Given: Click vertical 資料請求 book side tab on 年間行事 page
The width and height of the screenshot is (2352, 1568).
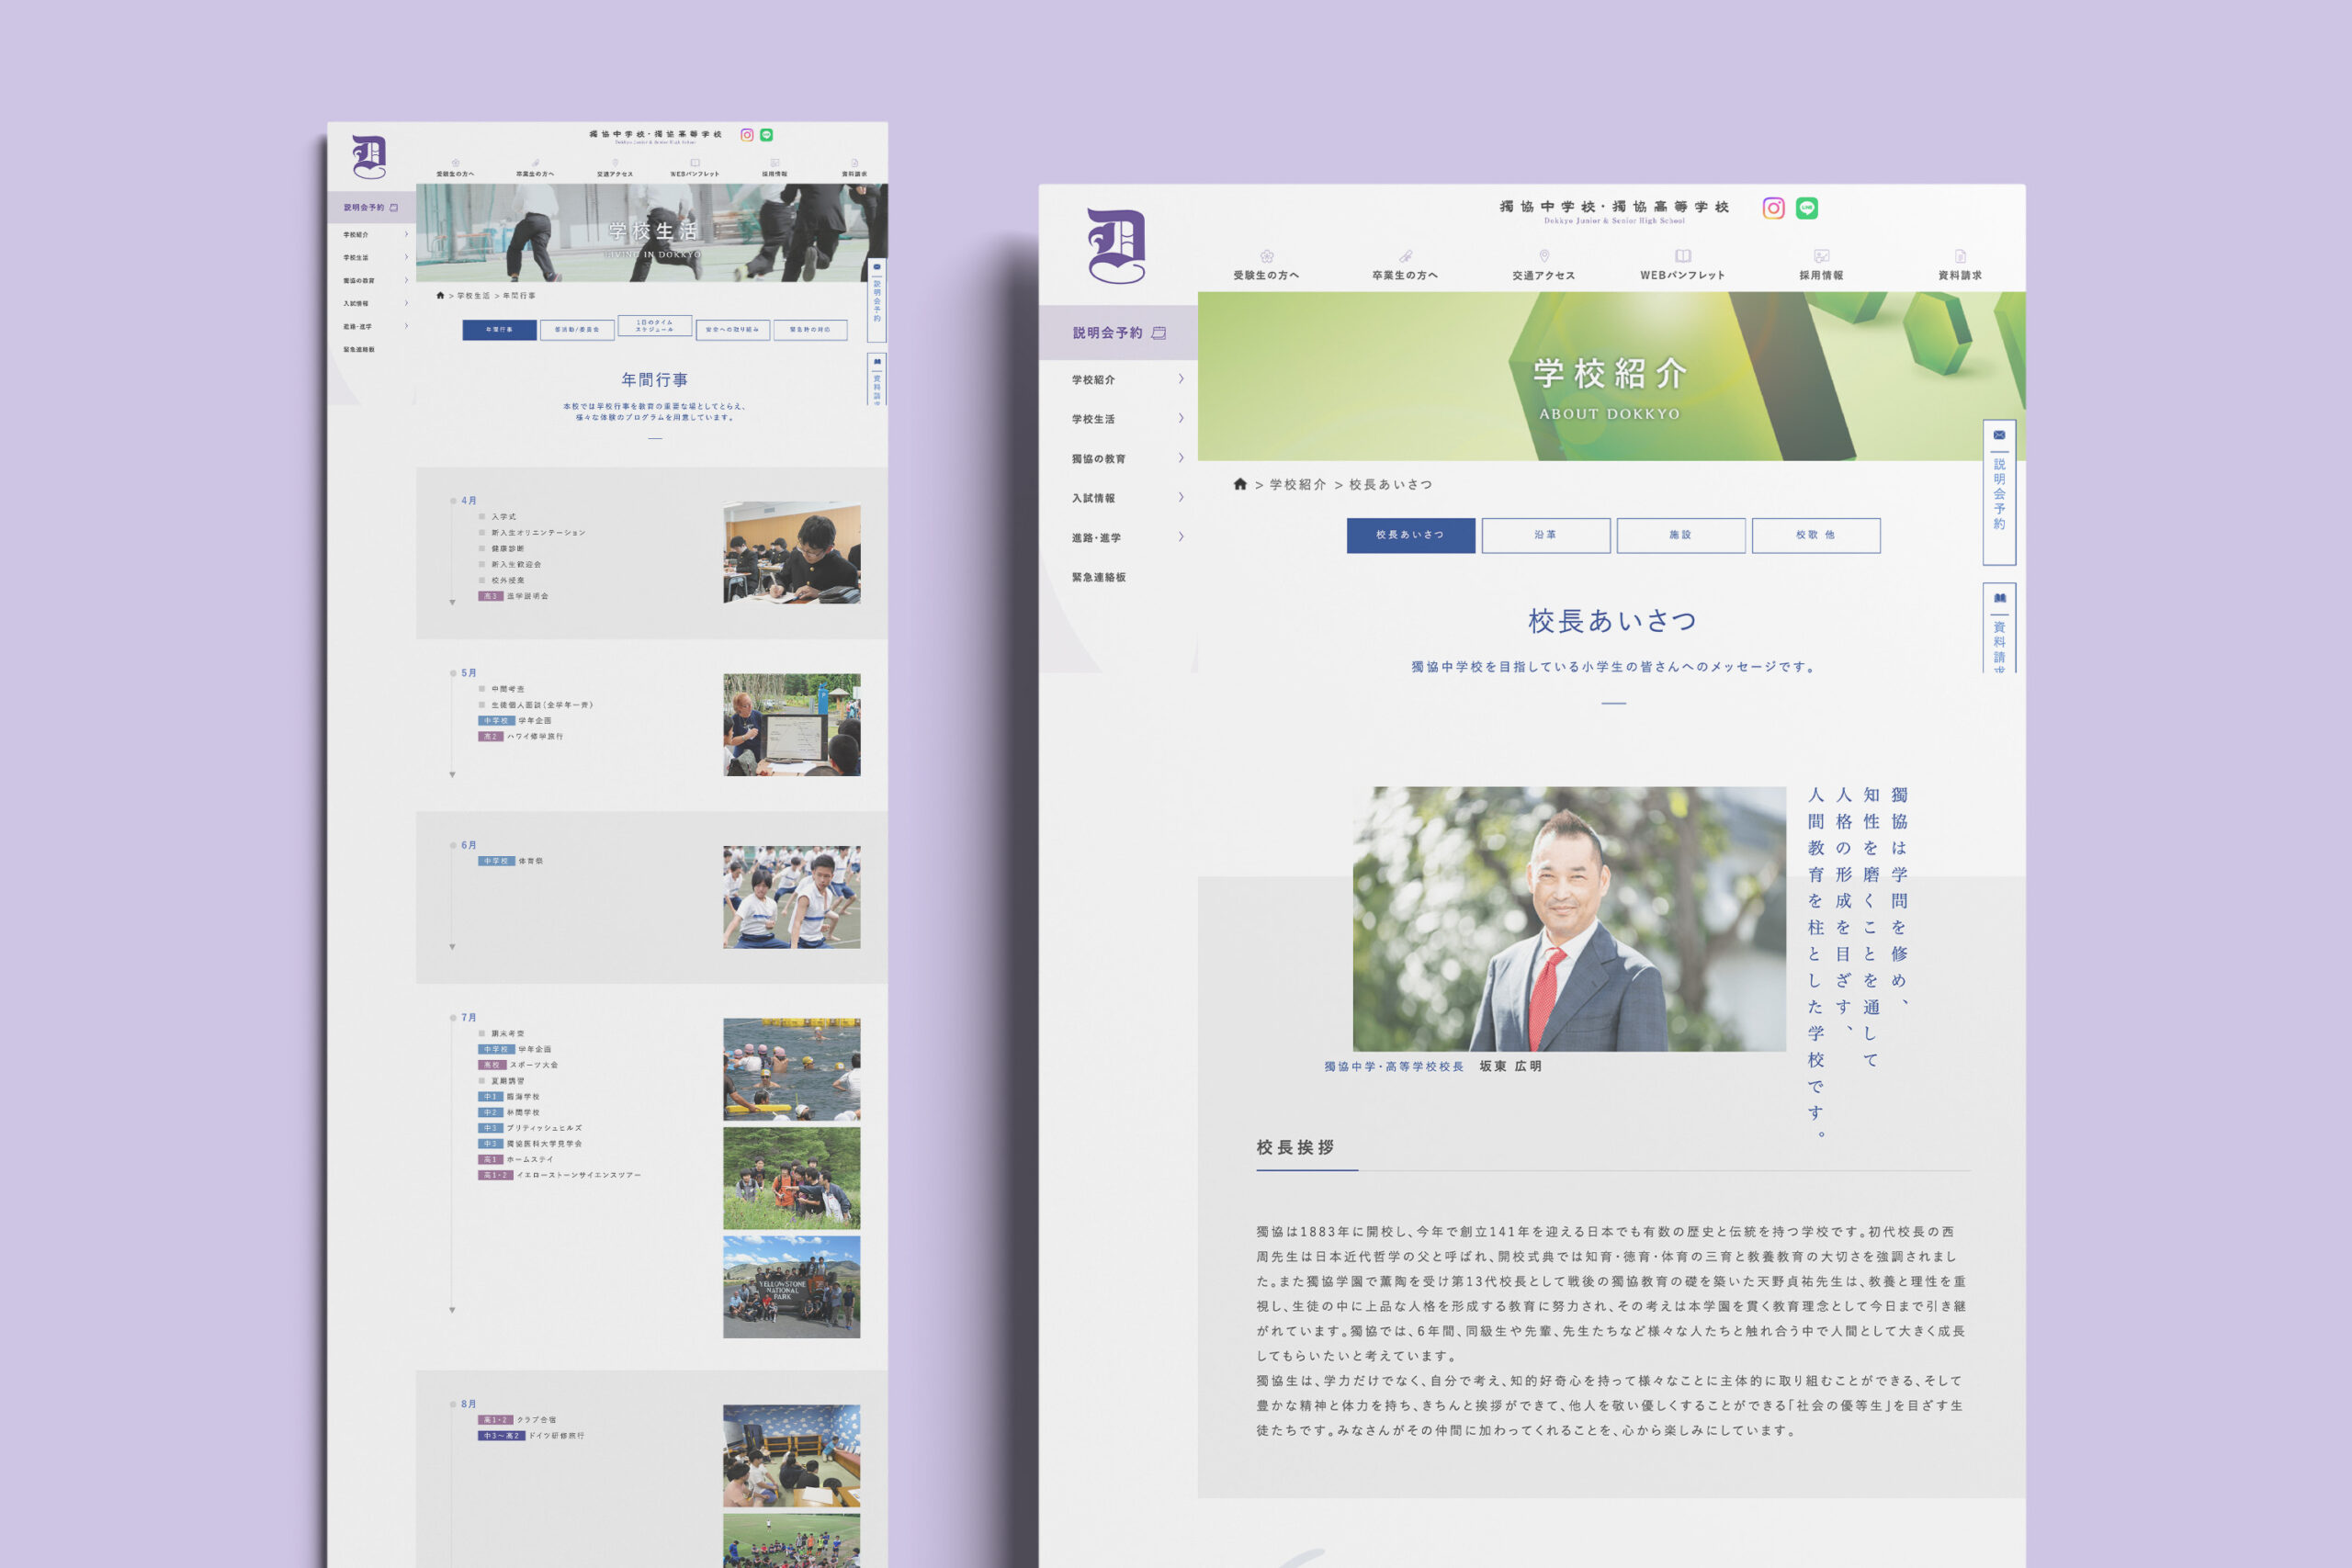Looking at the screenshot, I should click(x=877, y=378).
